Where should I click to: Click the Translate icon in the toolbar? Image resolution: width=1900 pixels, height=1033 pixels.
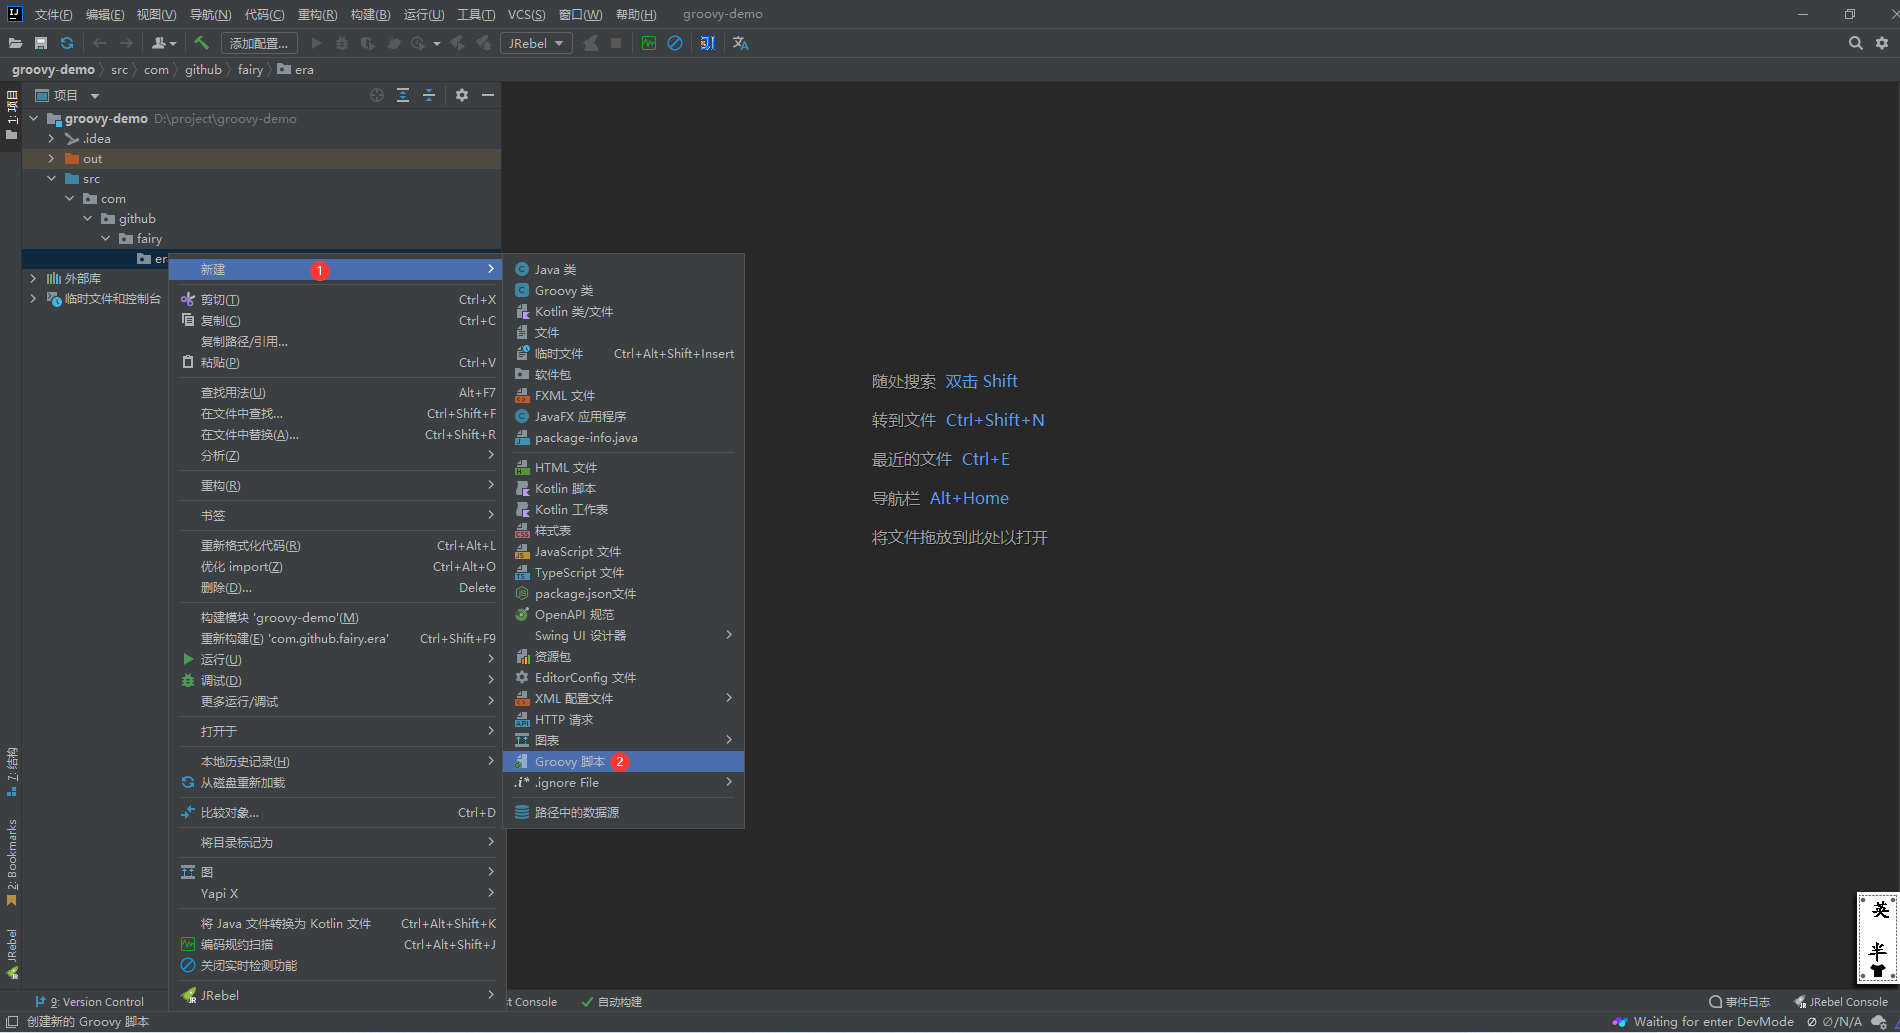[x=741, y=43]
